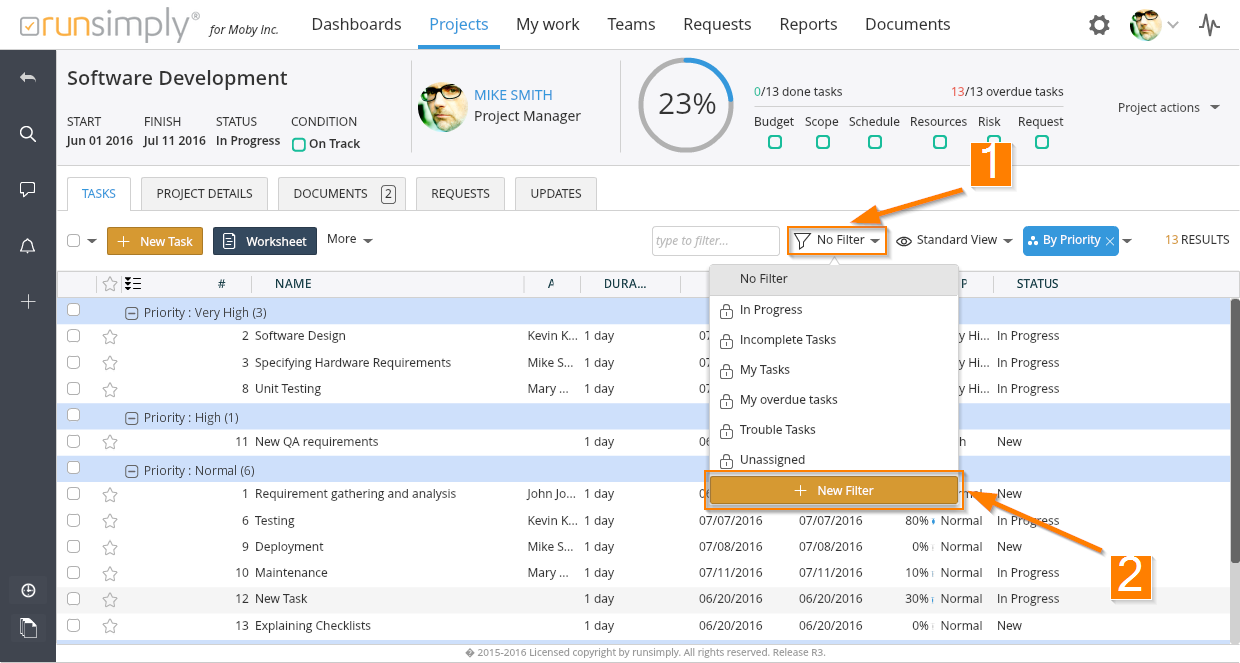
Task: Click the type to filter input
Action: coord(715,241)
